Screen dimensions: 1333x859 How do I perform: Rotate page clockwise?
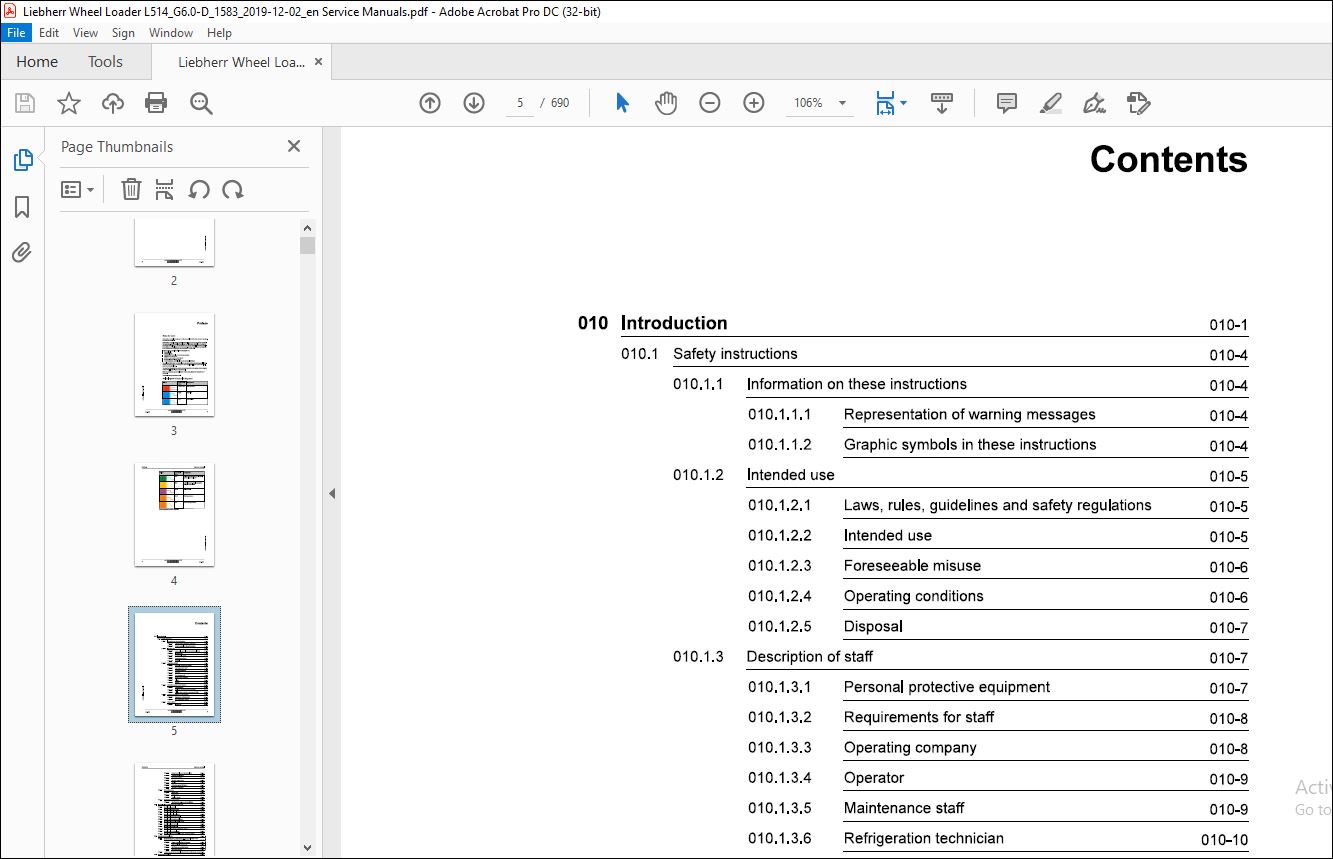pos(233,189)
